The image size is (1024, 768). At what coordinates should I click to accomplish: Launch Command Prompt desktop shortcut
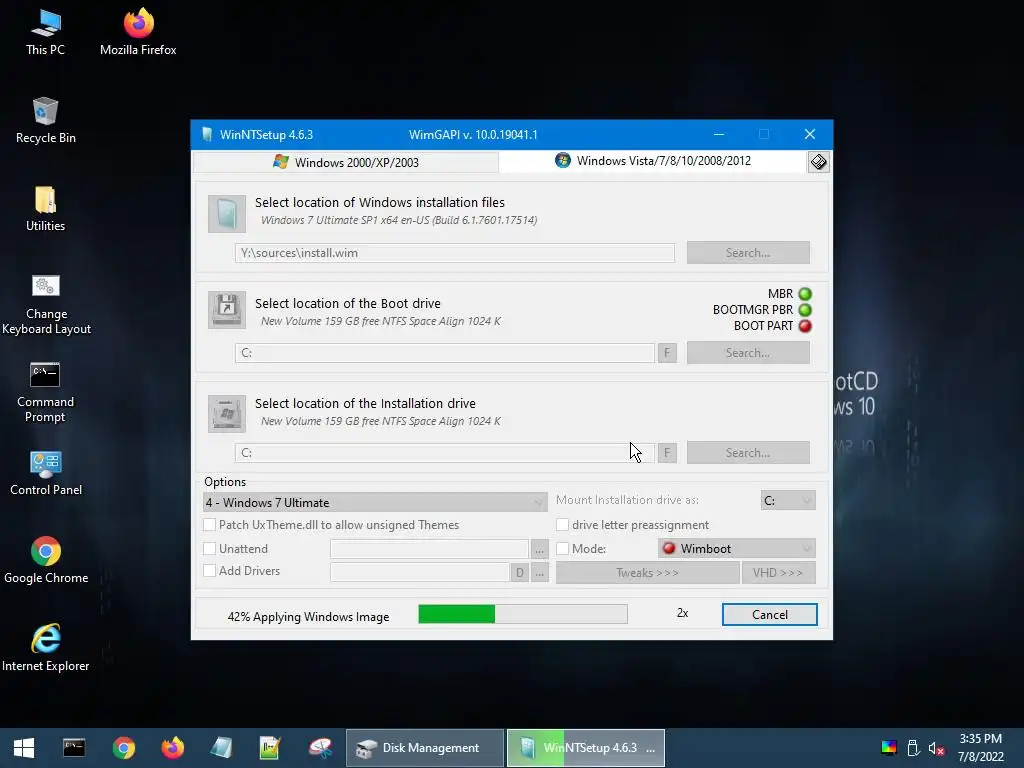click(46, 392)
